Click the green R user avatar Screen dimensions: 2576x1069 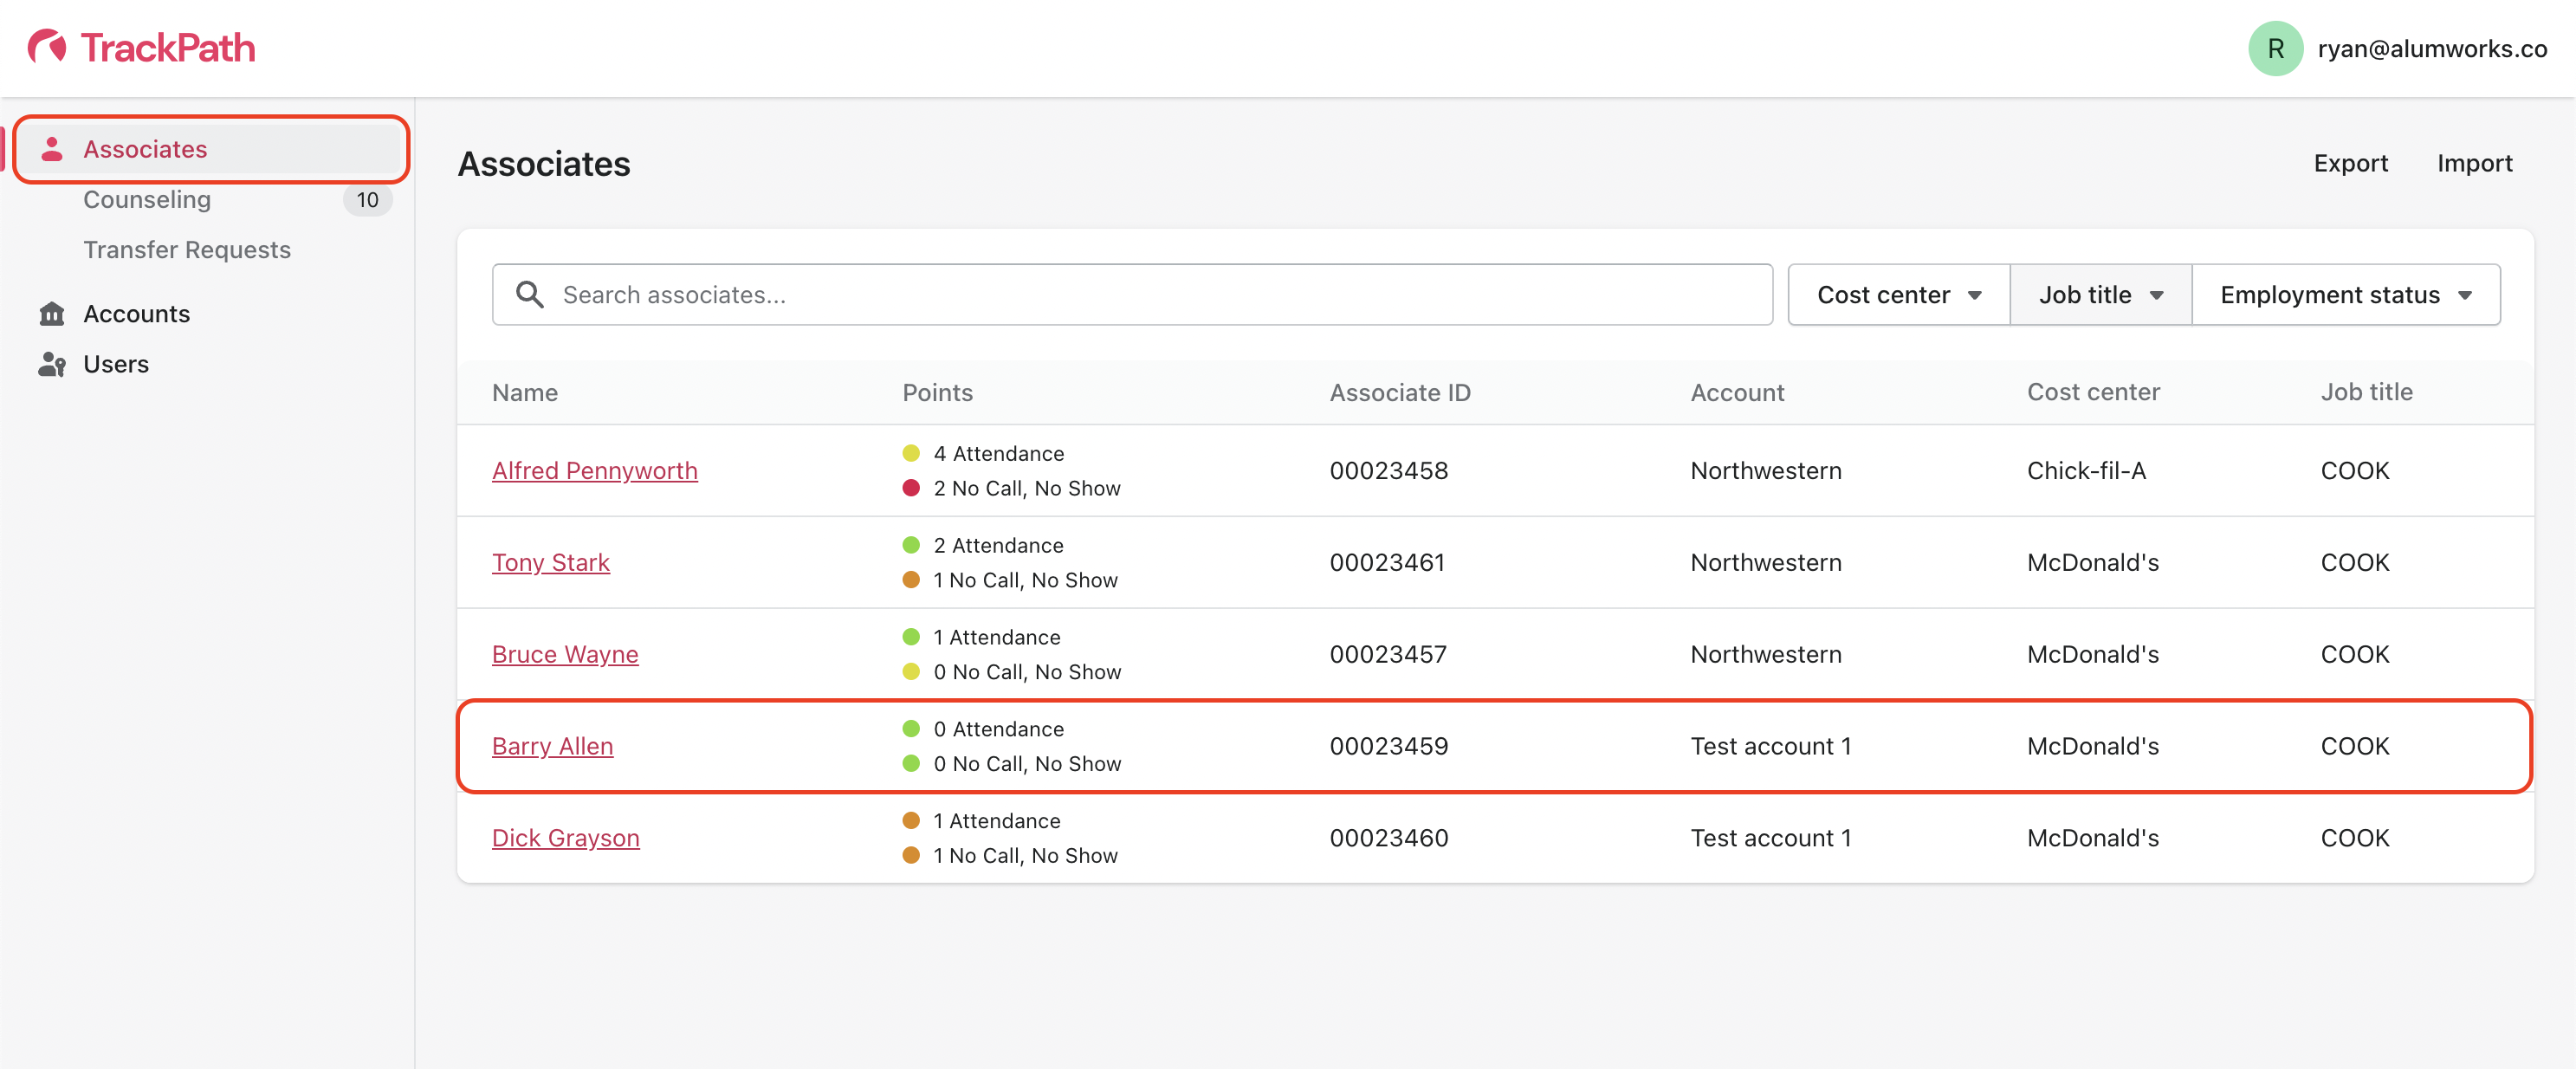pyautogui.click(x=2275, y=49)
